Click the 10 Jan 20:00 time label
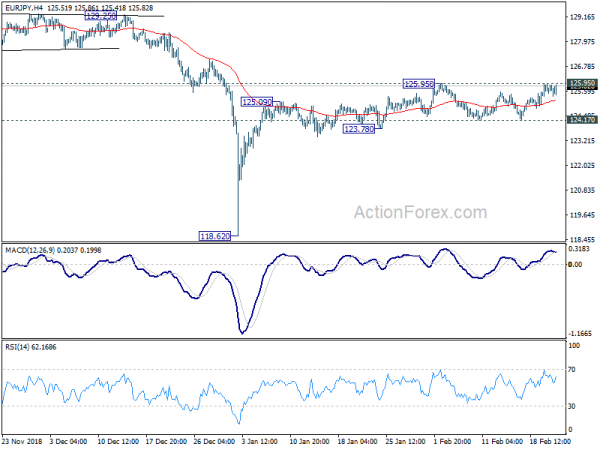 (x=310, y=441)
